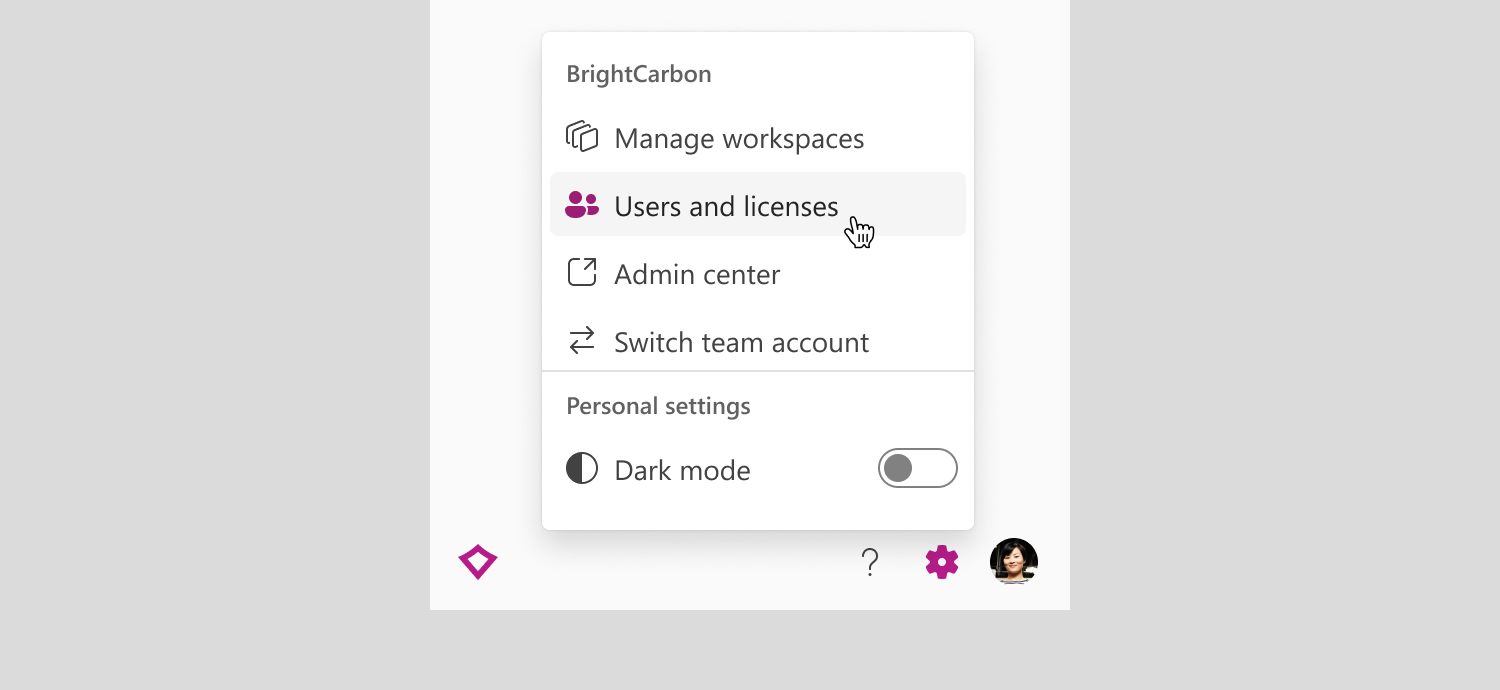Click the half-circle Dark mode icon
Image resolution: width=1500 pixels, height=690 pixels.
[x=582, y=468]
